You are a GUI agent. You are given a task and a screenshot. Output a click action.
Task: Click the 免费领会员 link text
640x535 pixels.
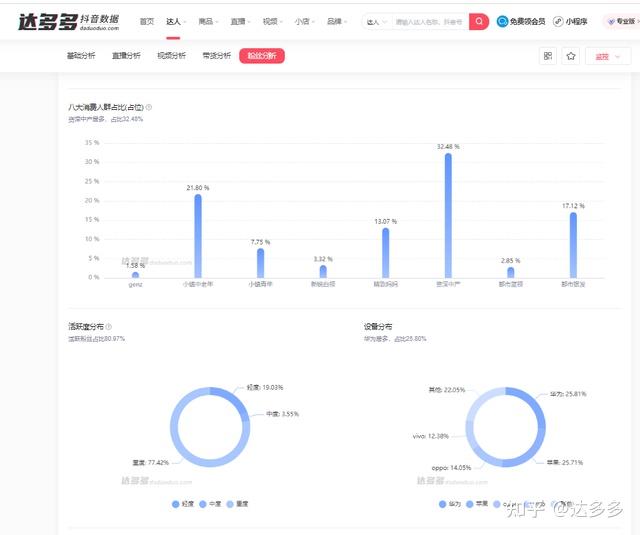click(527, 21)
